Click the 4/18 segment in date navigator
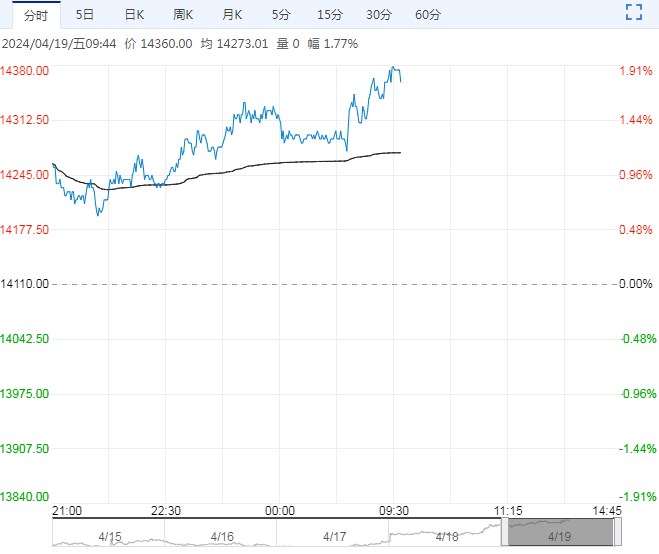 [449, 536]
